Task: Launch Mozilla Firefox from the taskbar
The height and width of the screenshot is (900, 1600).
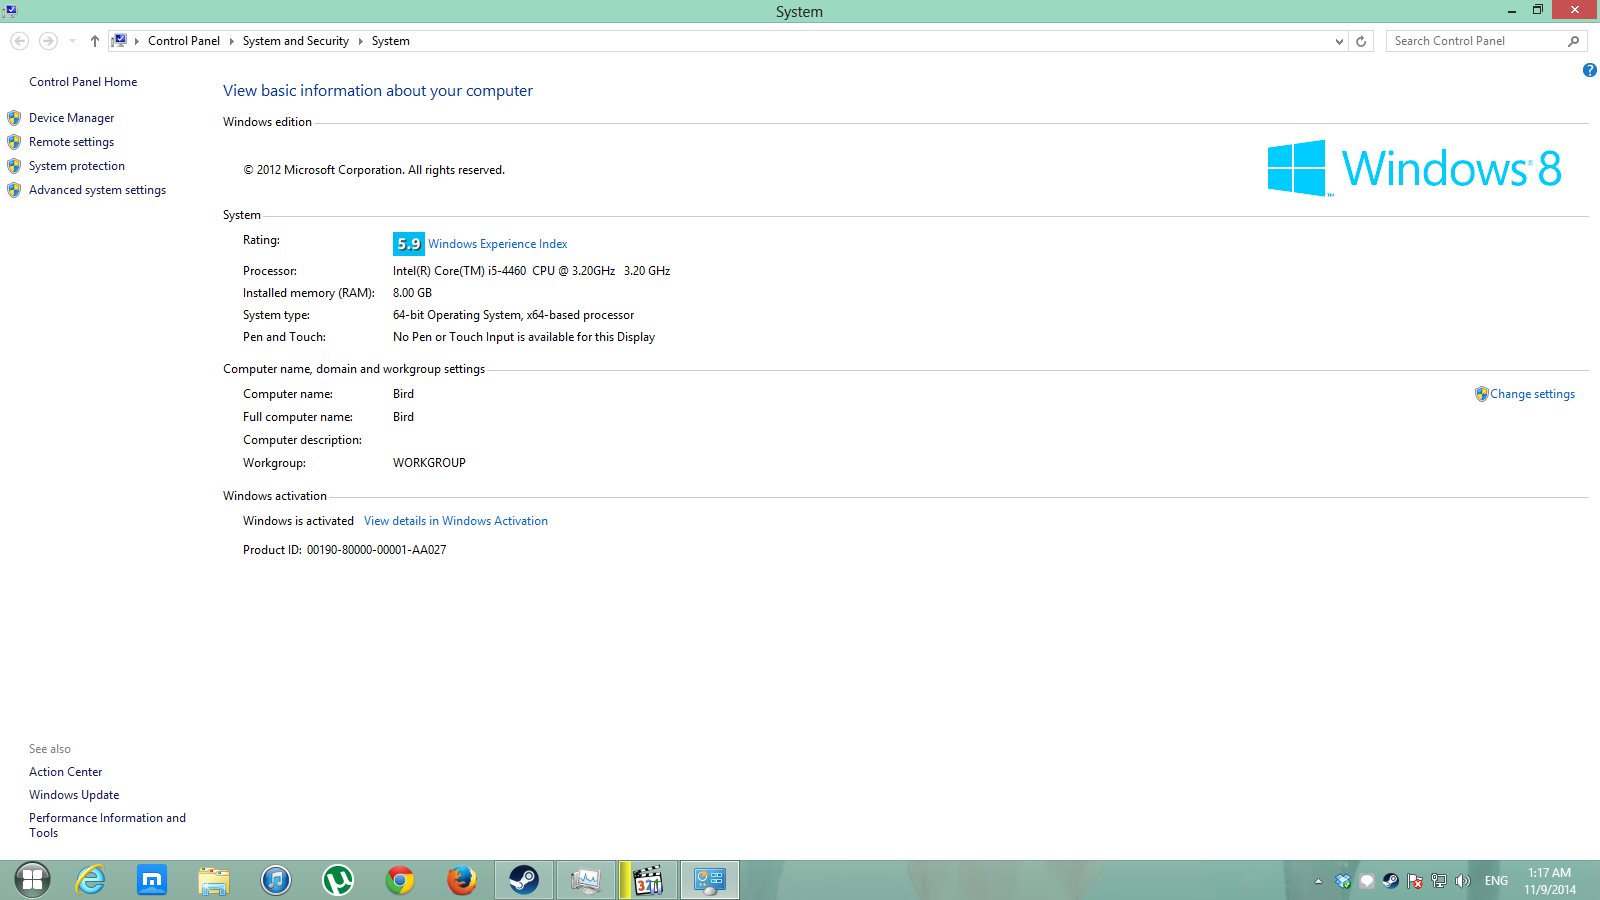Action: pyautogui.click(x=462, y=880)
